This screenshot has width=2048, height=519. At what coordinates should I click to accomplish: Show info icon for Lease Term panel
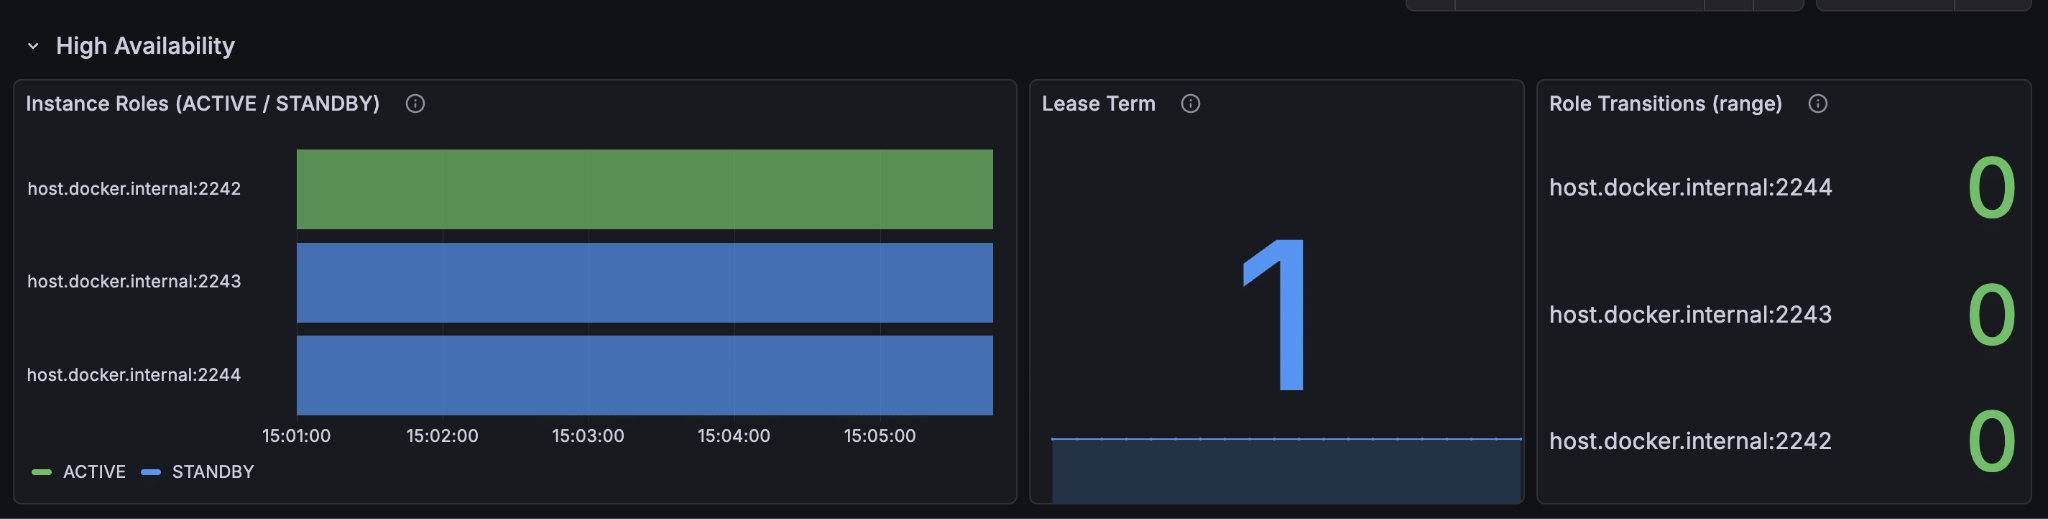(1190, 104)
